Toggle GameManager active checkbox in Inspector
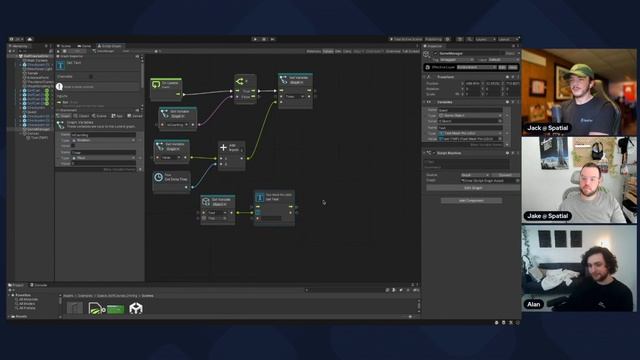 click(435, 53)
